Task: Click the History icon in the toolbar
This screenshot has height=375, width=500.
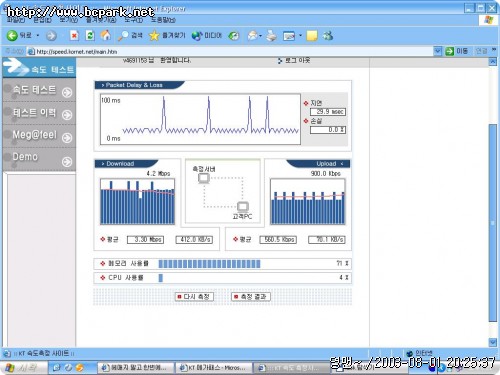Action: [x=234, y=36]
